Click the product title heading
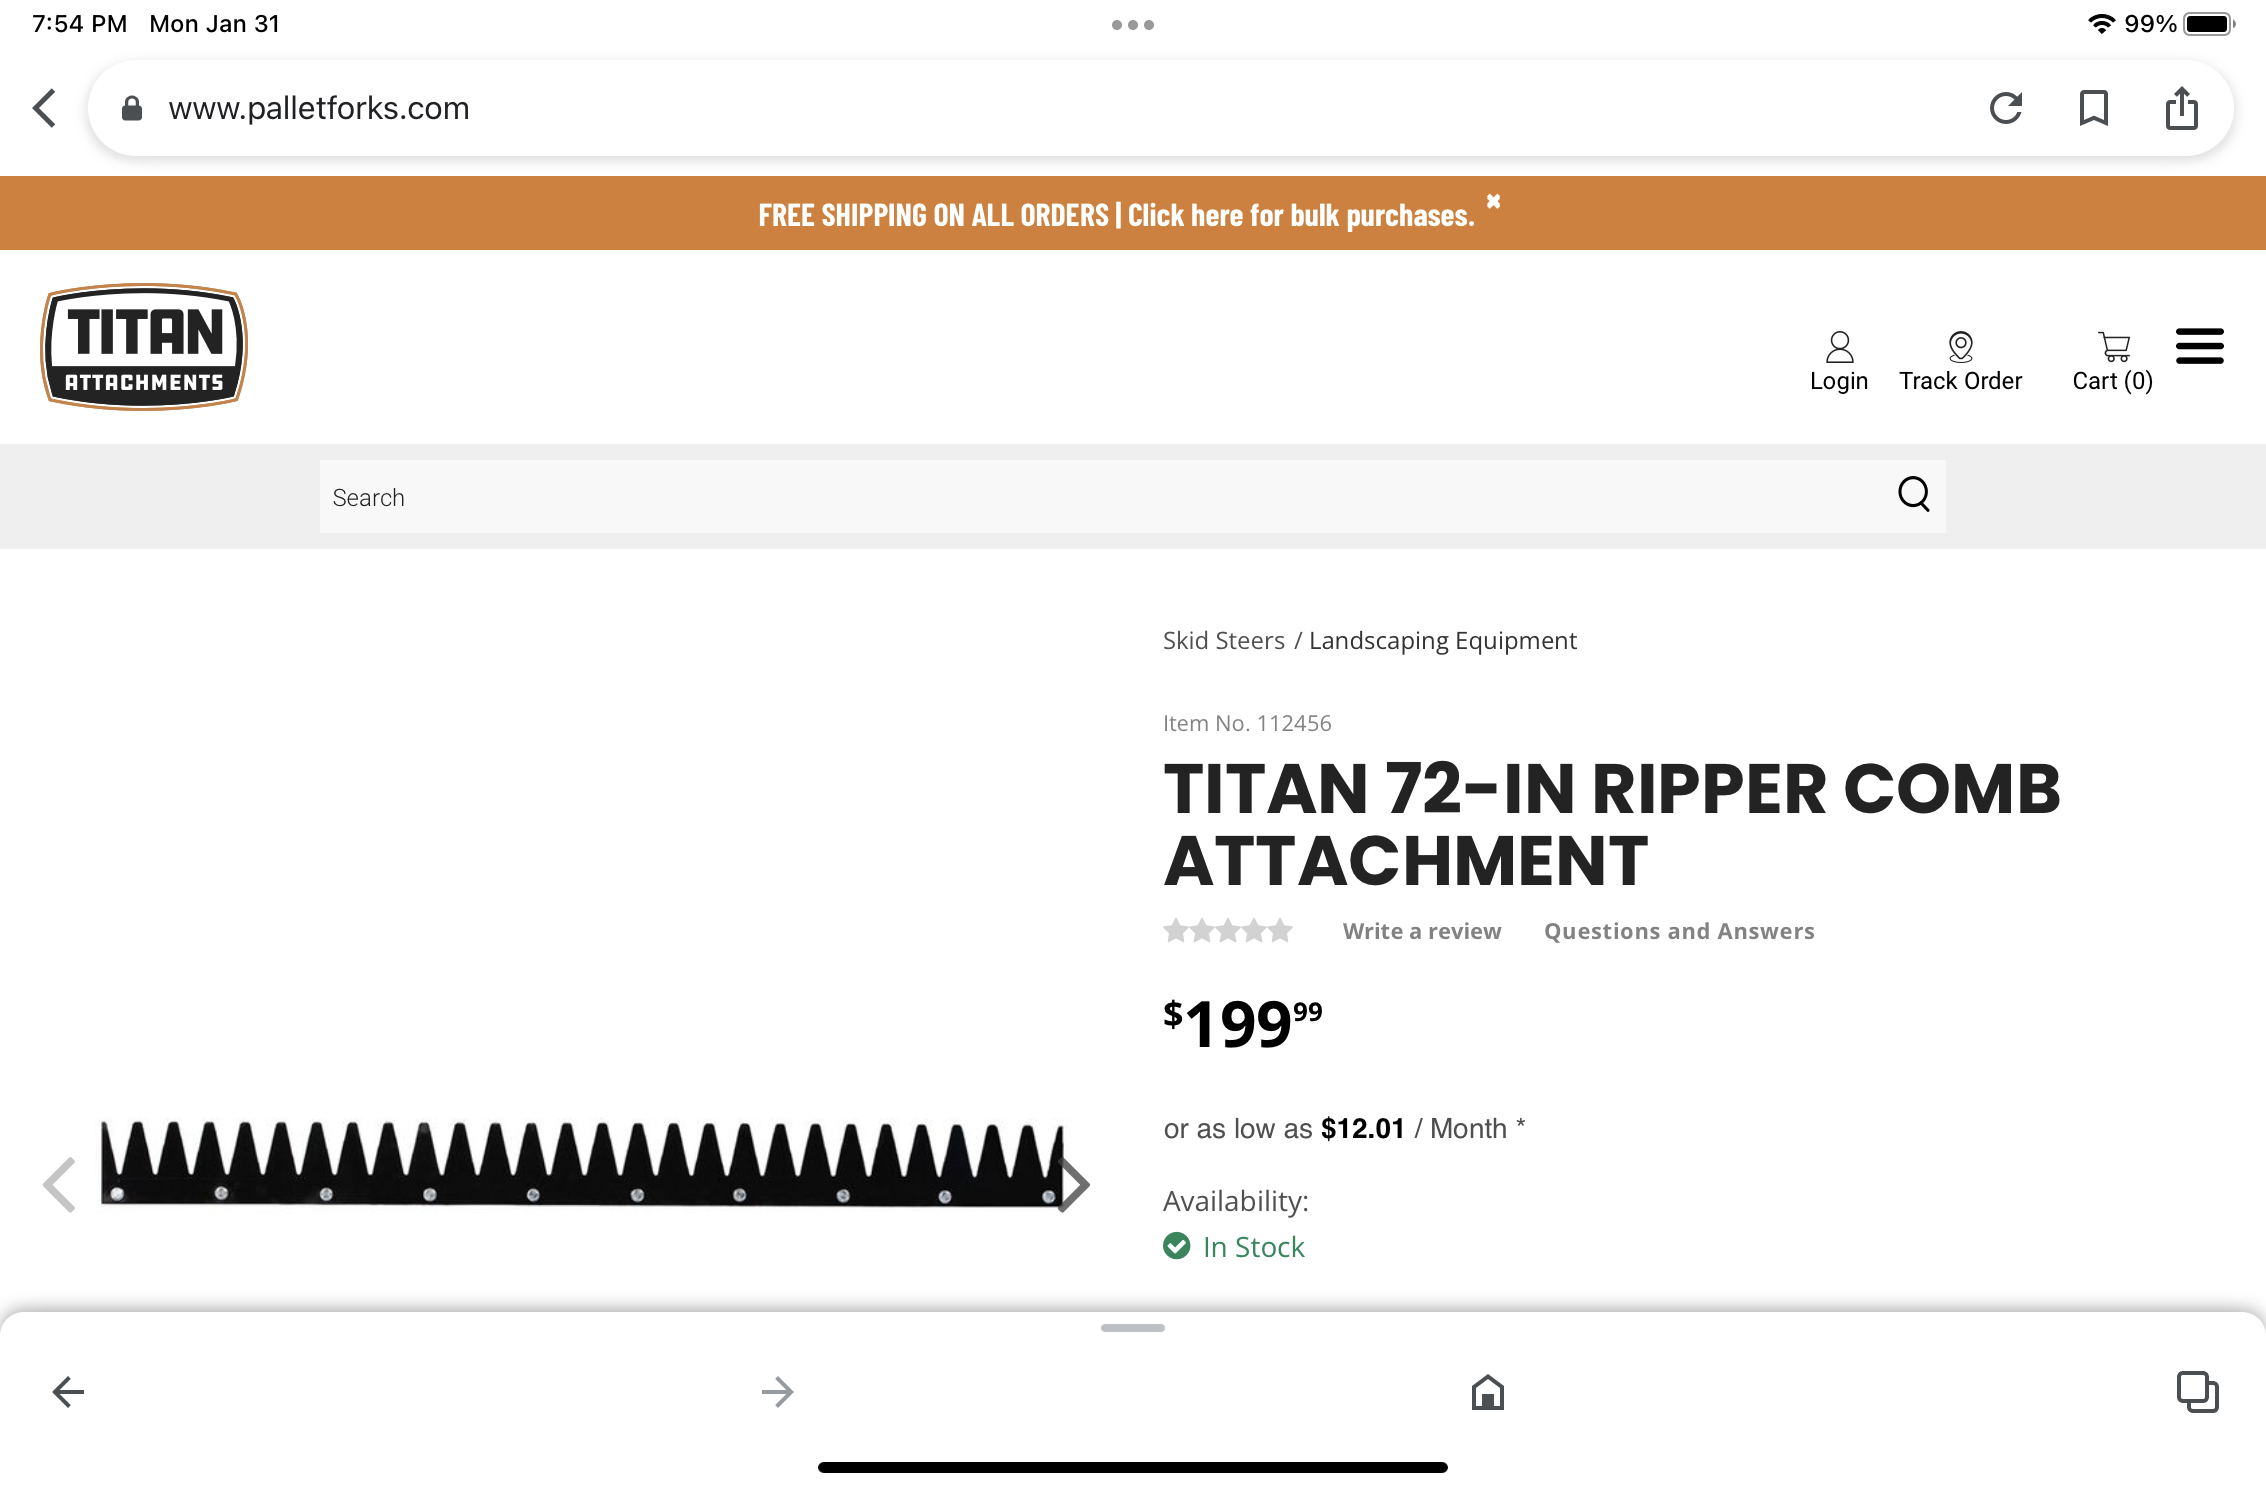2266x1488 pixels. pos(1612,825)
